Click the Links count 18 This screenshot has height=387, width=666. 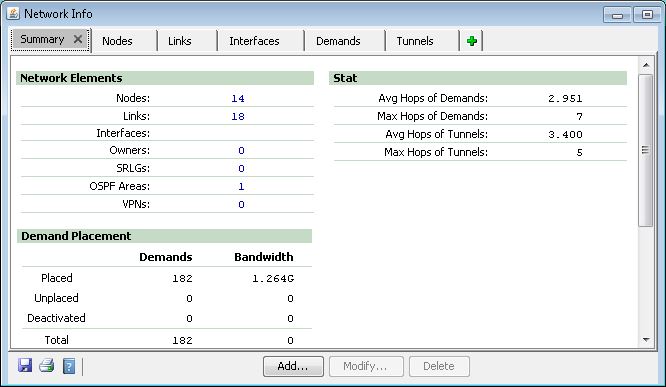pyautogui.click(x=238, y=116)
